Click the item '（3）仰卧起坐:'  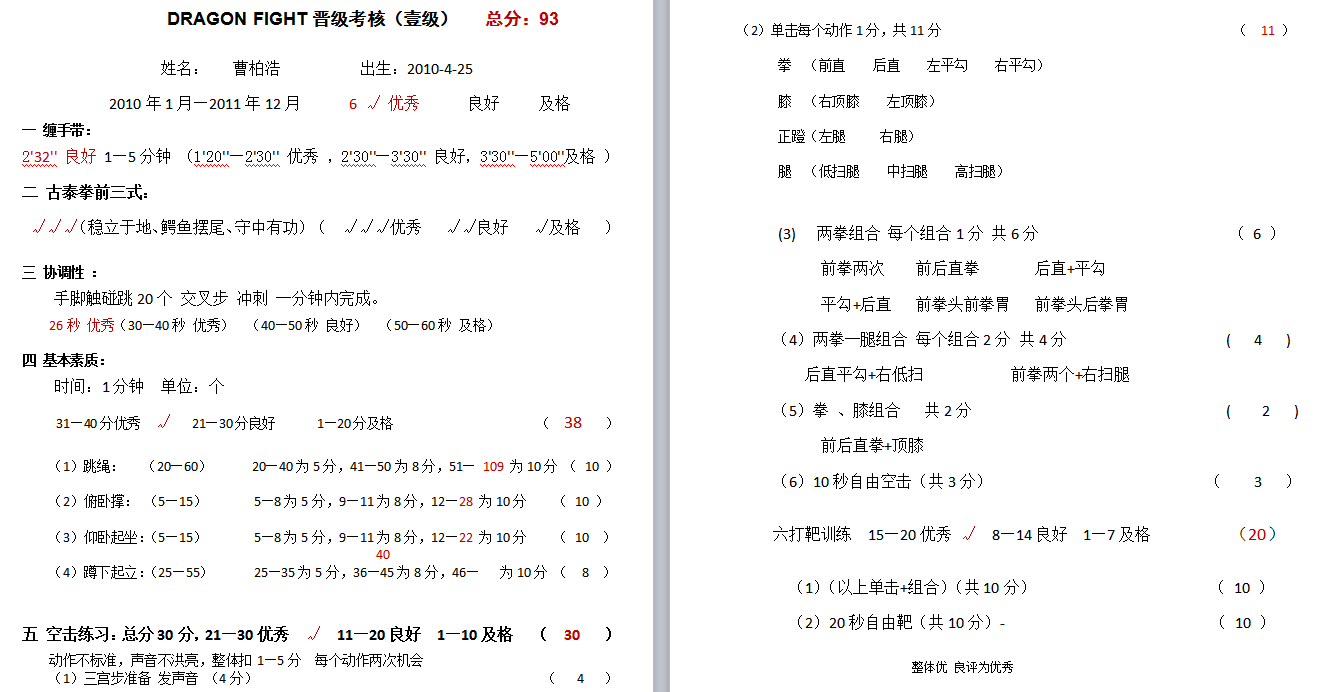98,537
